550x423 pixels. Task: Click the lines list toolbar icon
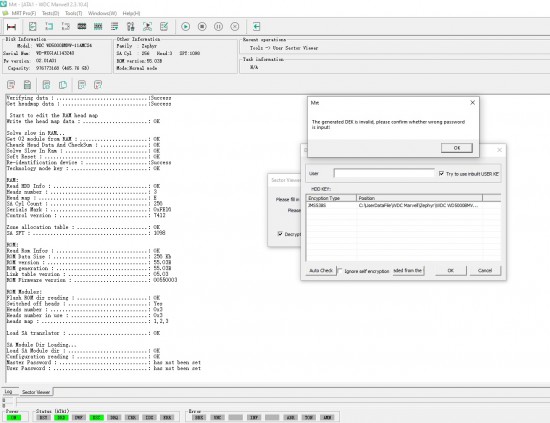pyautogui.click(x=114, y=27)
